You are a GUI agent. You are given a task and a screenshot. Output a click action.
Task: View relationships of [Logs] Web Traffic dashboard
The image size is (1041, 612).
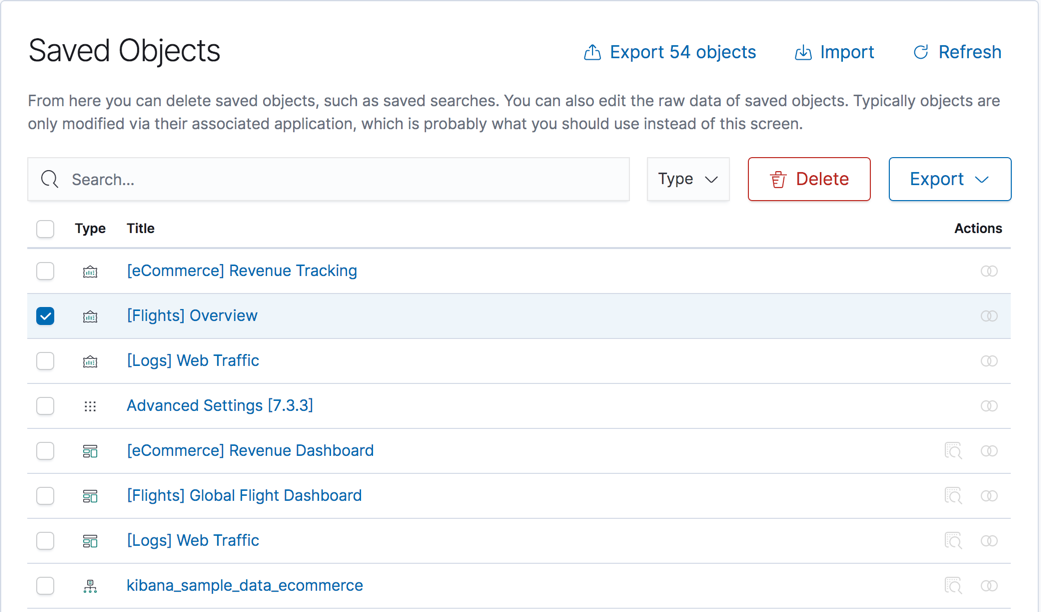[x=989, y=541]
